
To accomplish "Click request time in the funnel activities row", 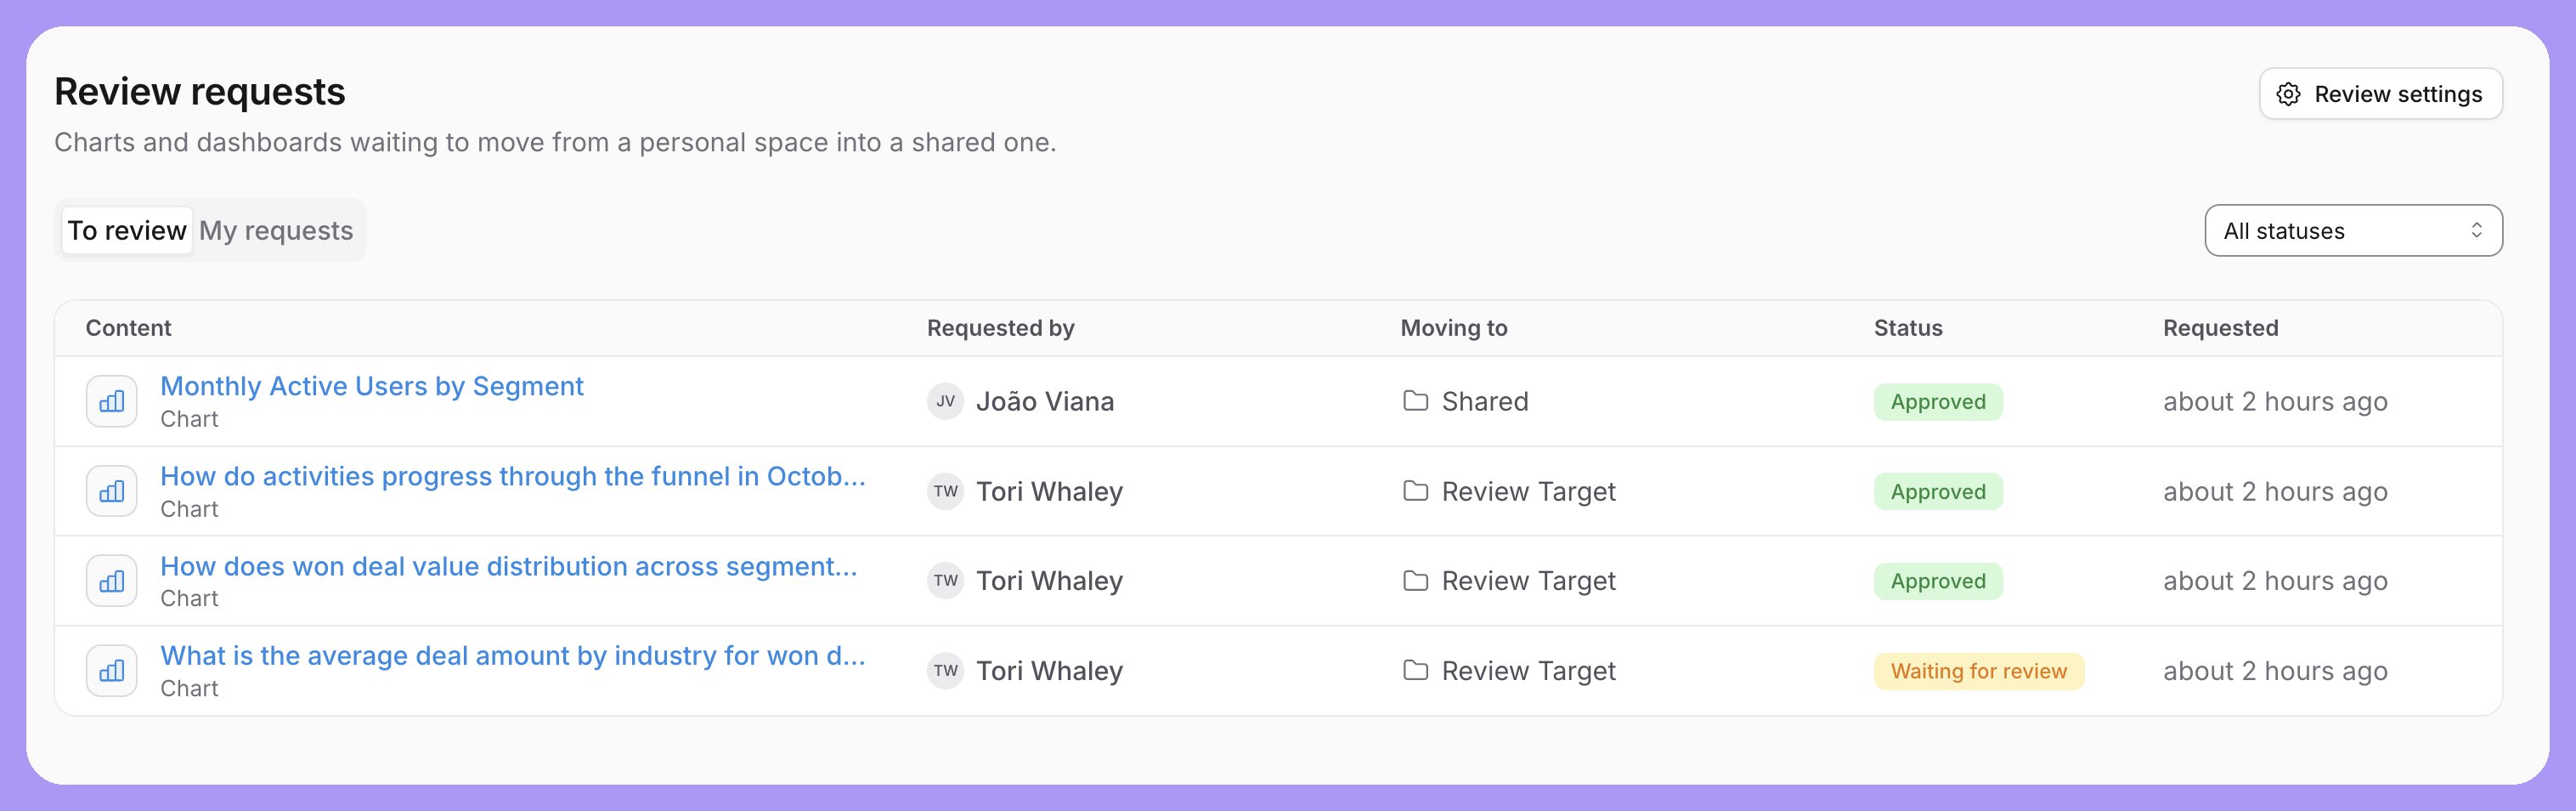I will pyautogui.click(x=2275, y=492).
